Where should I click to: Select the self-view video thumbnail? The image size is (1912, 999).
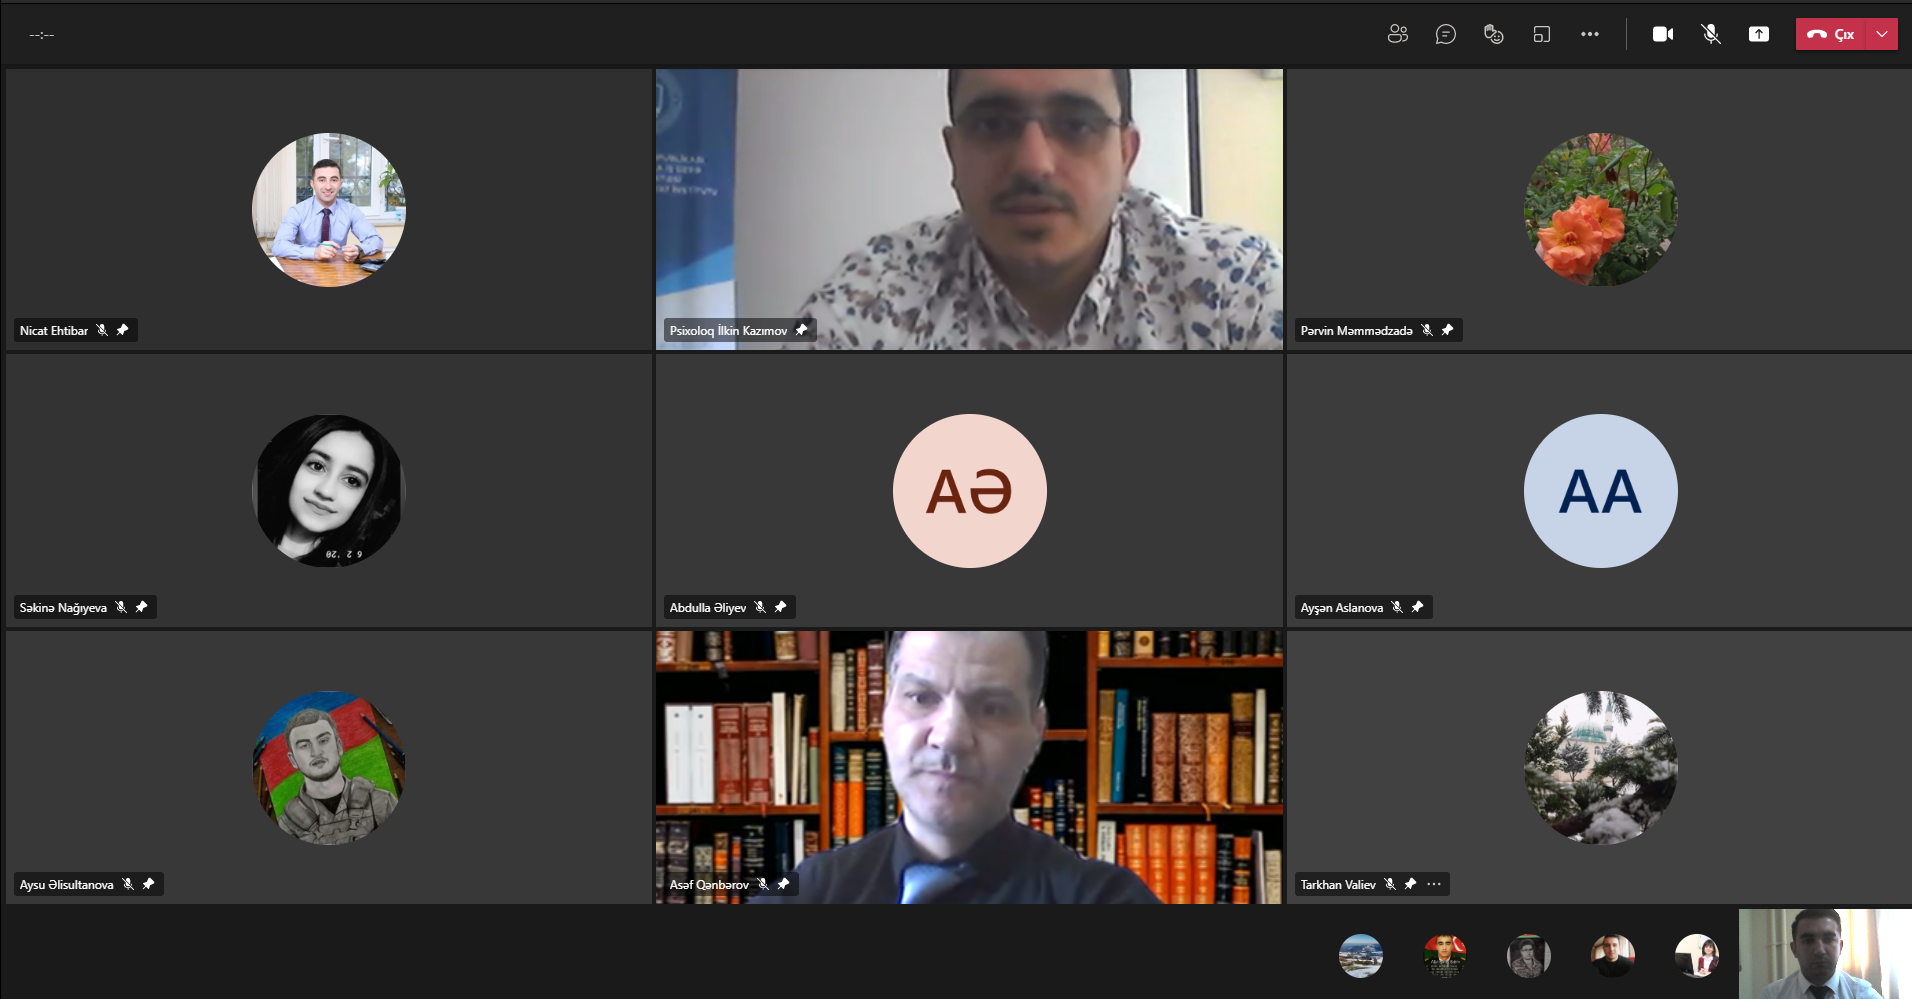tap(1825, 953)
